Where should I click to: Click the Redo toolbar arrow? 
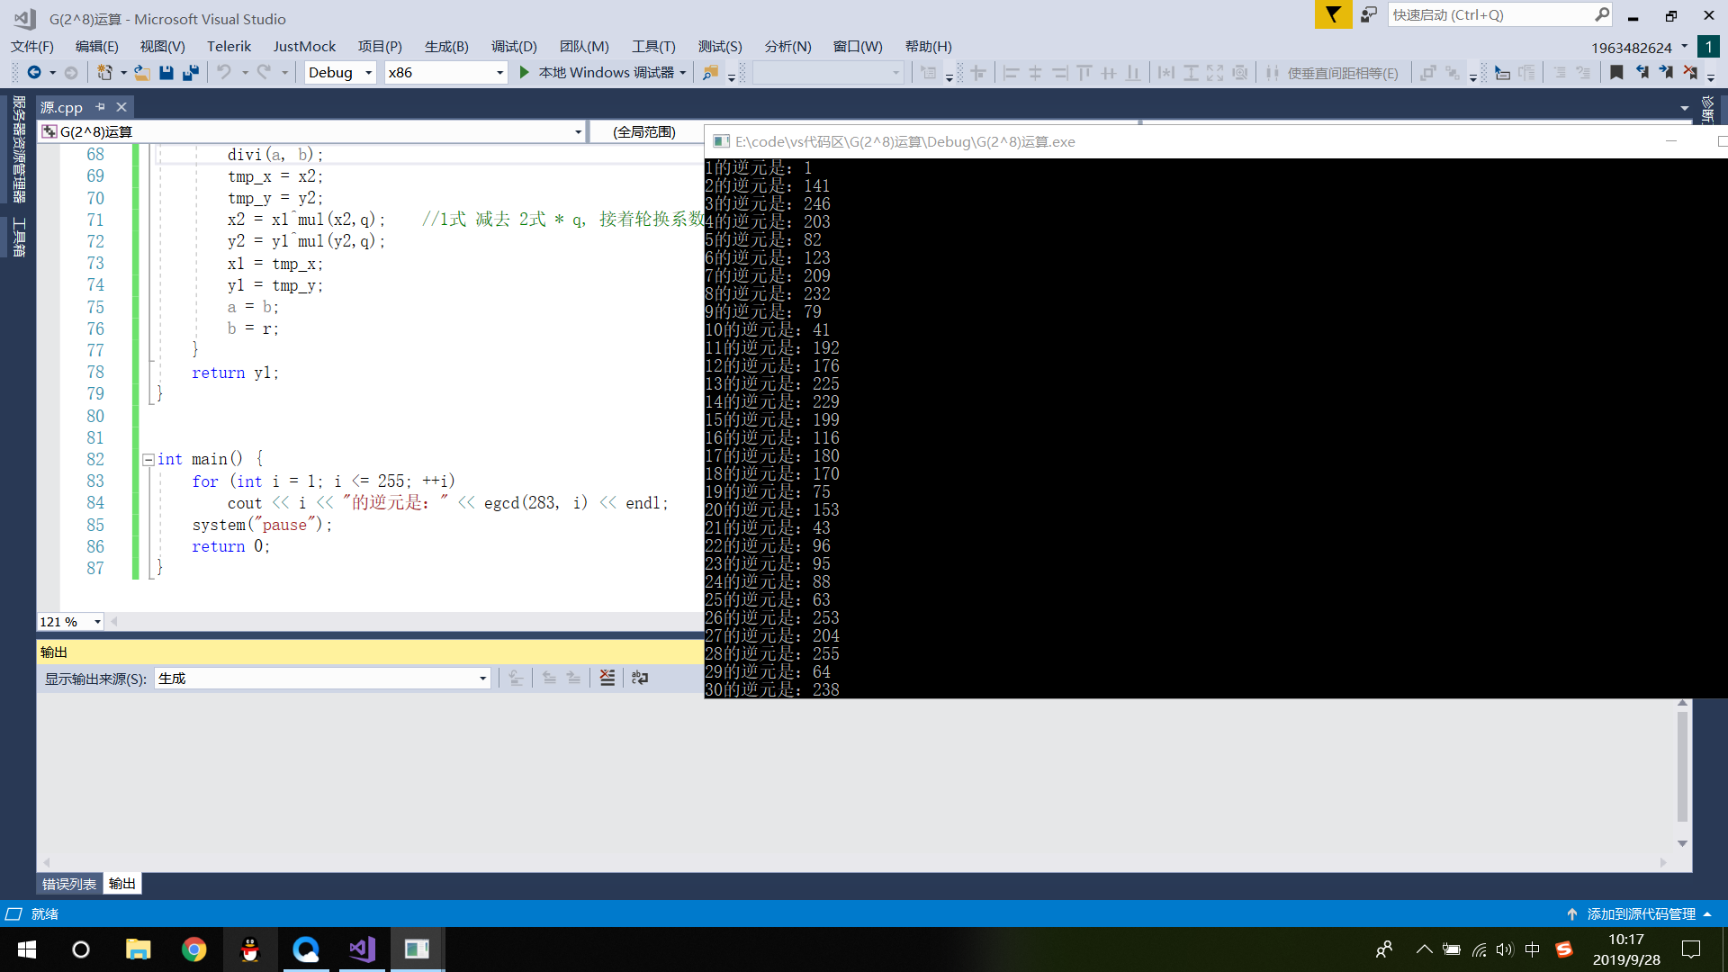[264, 72]
